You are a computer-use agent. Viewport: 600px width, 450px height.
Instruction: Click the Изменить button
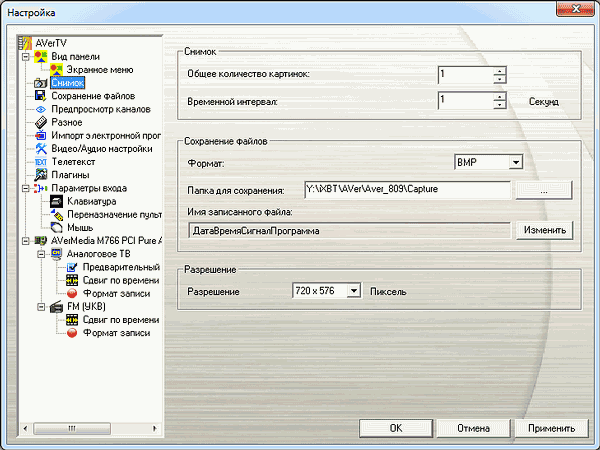[x=545, y=230]
